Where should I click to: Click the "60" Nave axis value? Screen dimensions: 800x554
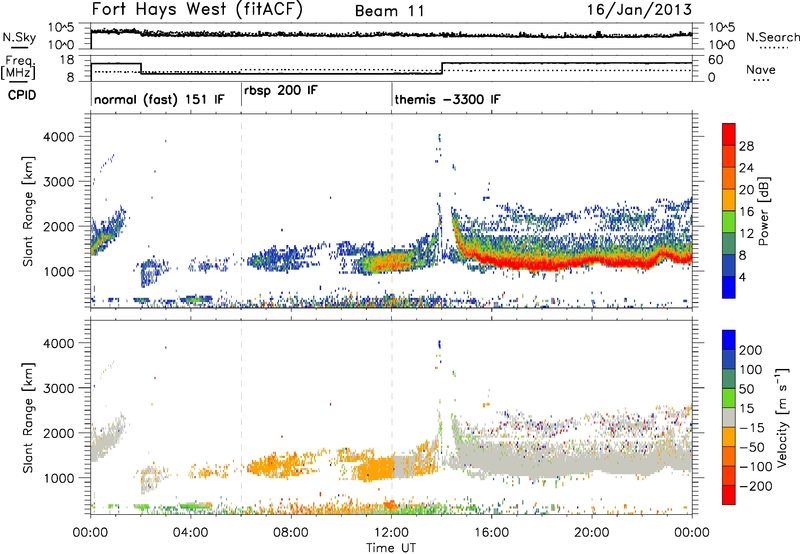716,60
